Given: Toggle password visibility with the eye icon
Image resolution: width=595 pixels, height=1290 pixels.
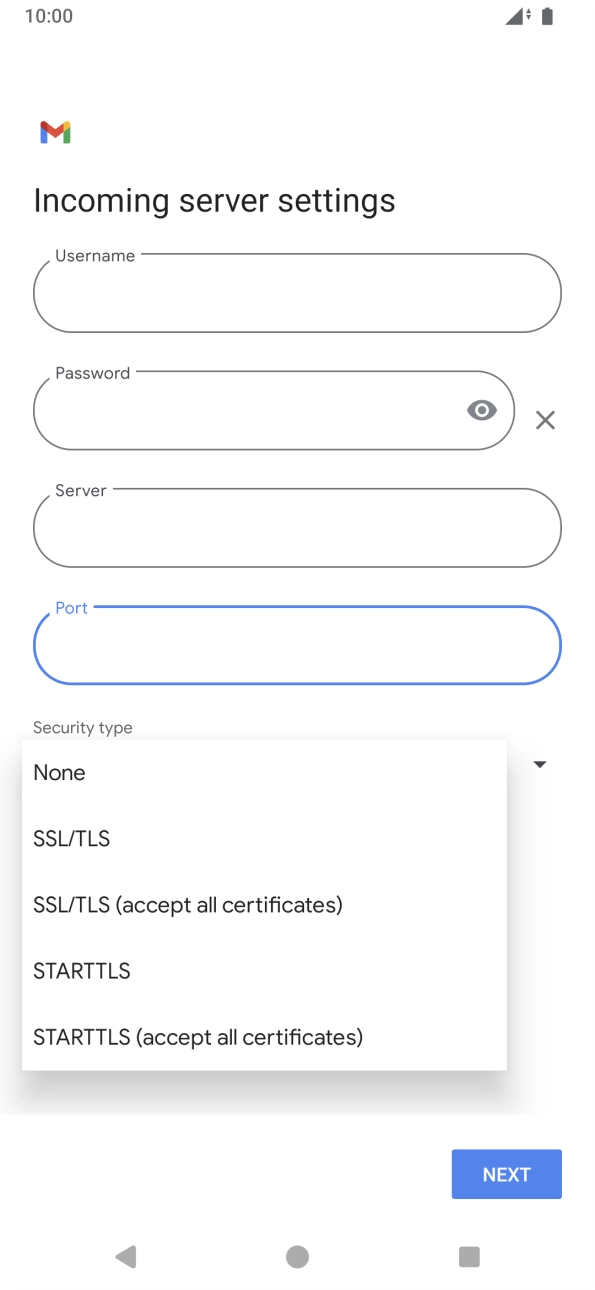Looking at the screenshot, I should 483,410.
